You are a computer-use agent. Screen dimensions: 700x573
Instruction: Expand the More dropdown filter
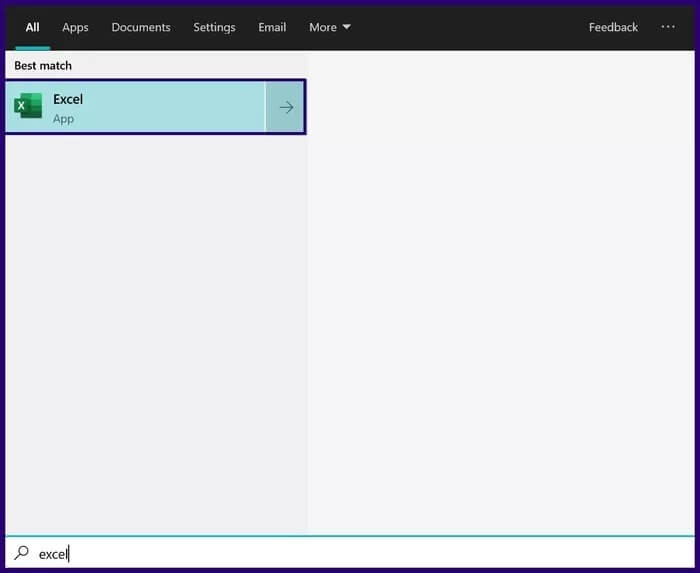pos(329,28)
